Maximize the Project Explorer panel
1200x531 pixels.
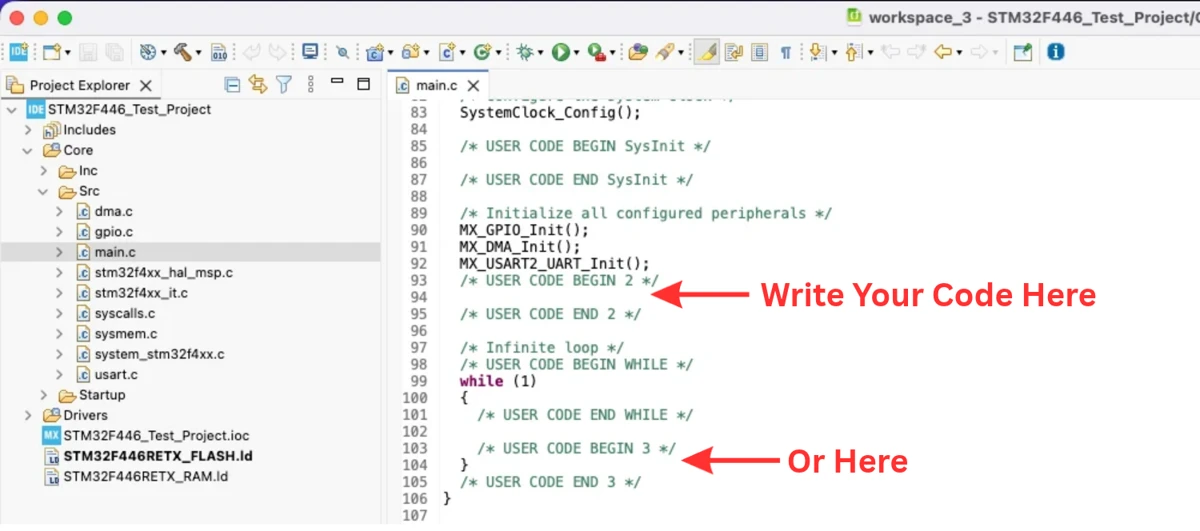(363, 84)
